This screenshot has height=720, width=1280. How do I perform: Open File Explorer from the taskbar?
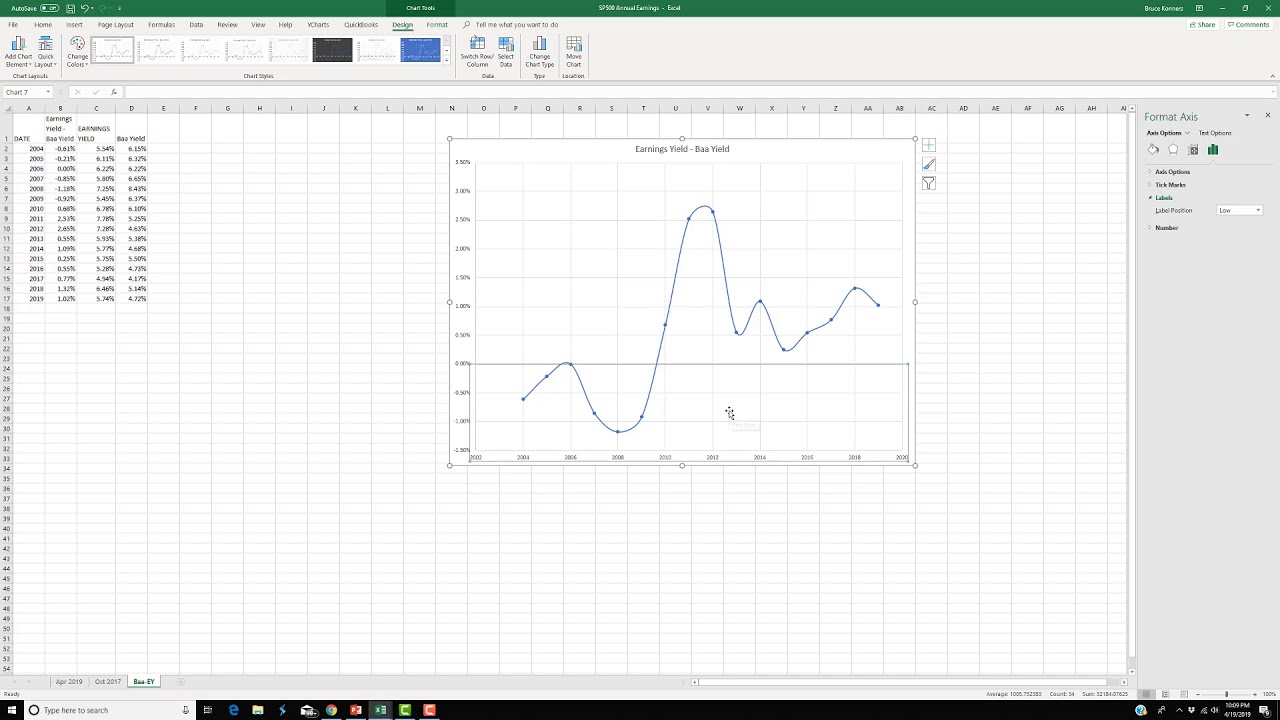tap(257, 710)
